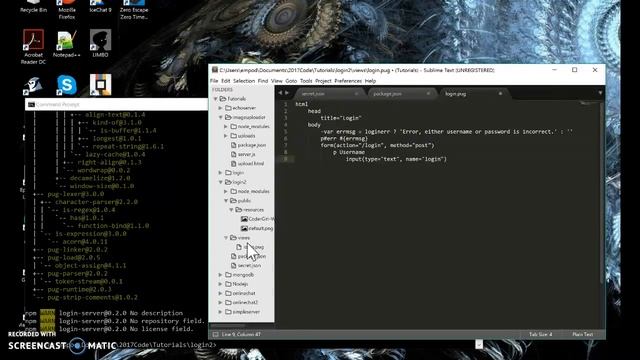Click the code minimap in the editor
Viewport: 640px width, 360px height.
point(588,103)
